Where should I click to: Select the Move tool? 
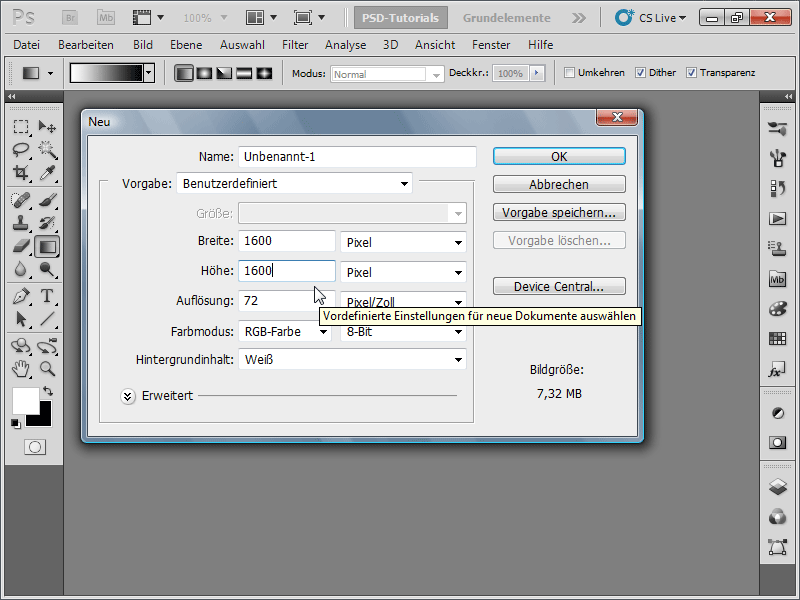[47, 126]
